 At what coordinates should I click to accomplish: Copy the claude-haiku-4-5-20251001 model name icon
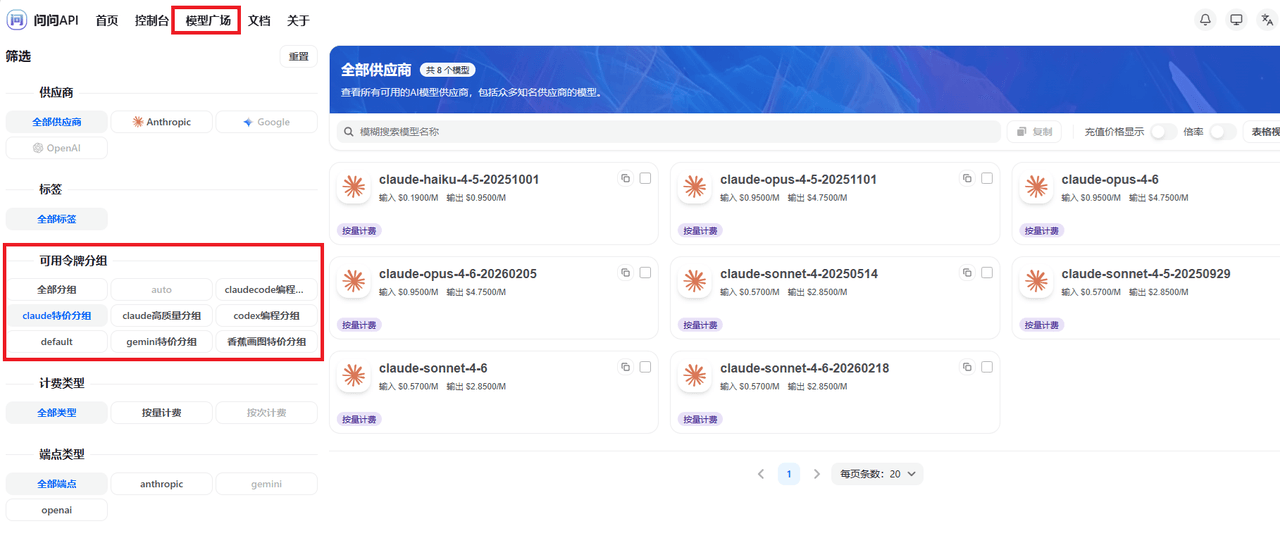coord(626,178)
